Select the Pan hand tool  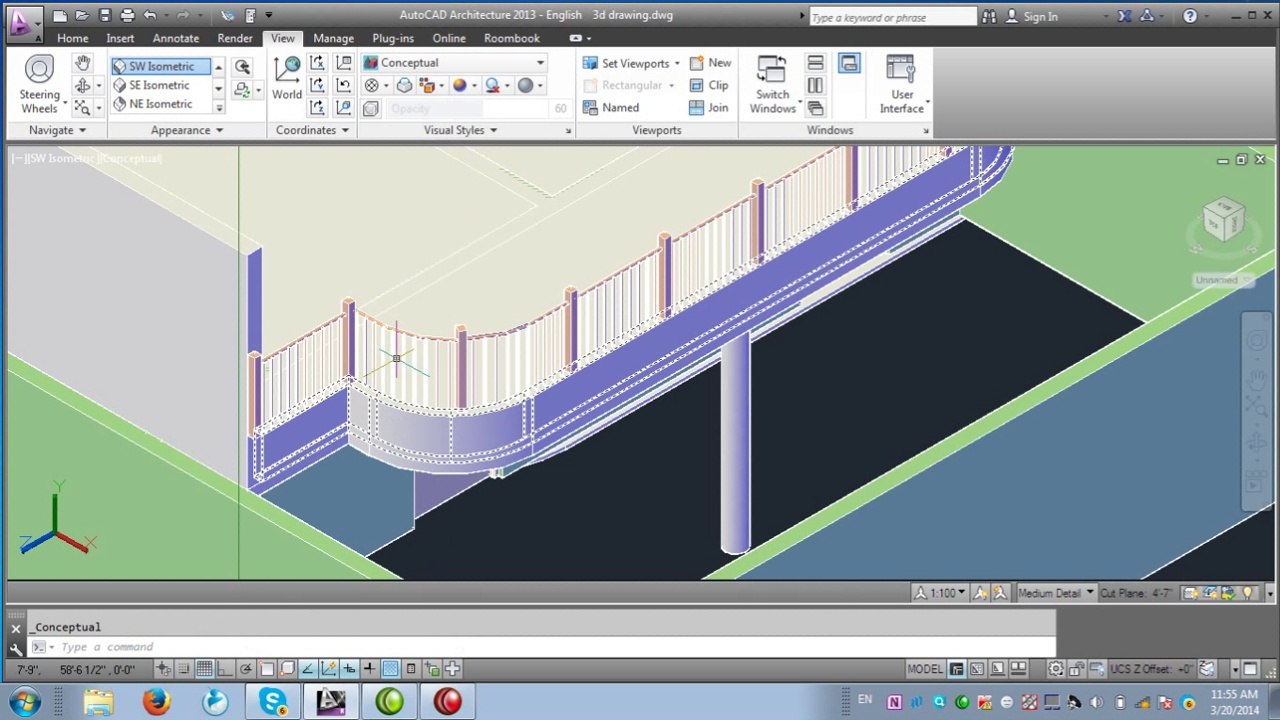83,63
